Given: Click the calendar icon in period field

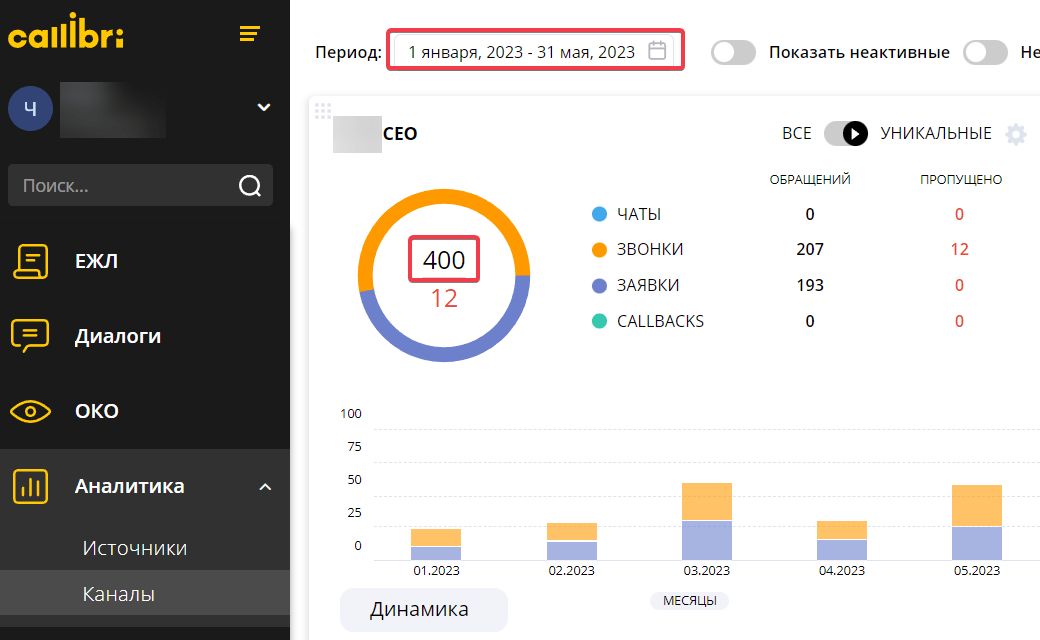Looking at the screenshot, I should point(657,51).
